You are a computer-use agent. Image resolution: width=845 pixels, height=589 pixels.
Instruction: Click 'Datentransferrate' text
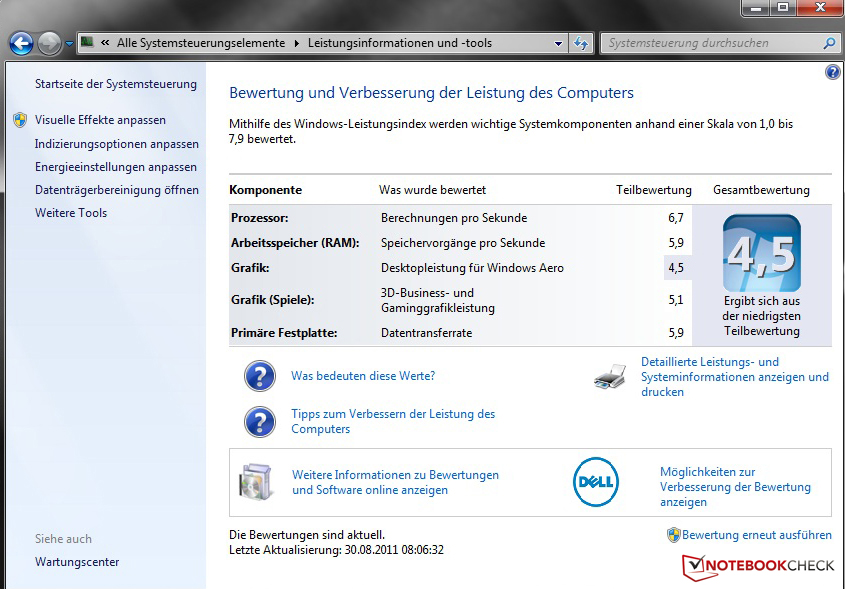426,333
